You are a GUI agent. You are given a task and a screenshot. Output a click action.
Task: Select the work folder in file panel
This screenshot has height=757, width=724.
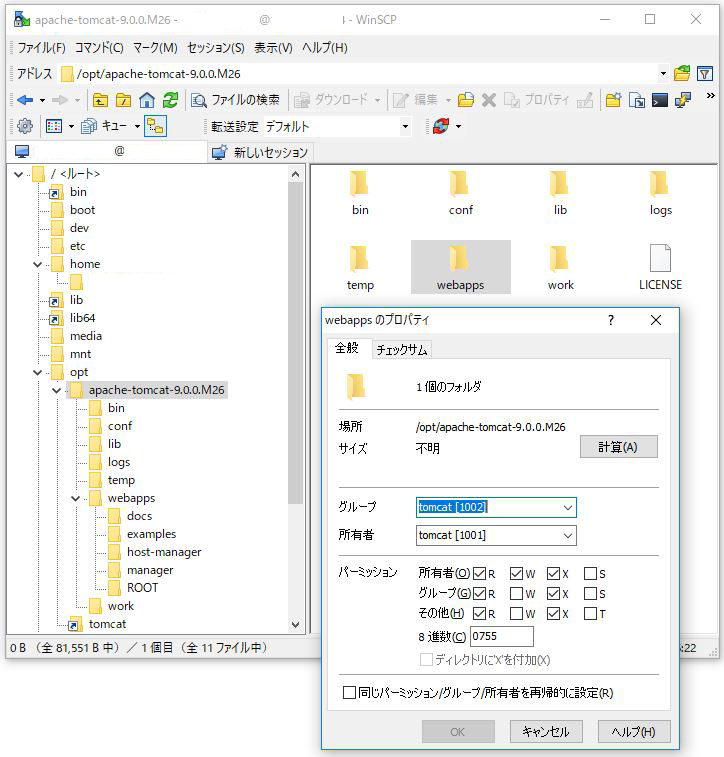click(x=560, y=268)
